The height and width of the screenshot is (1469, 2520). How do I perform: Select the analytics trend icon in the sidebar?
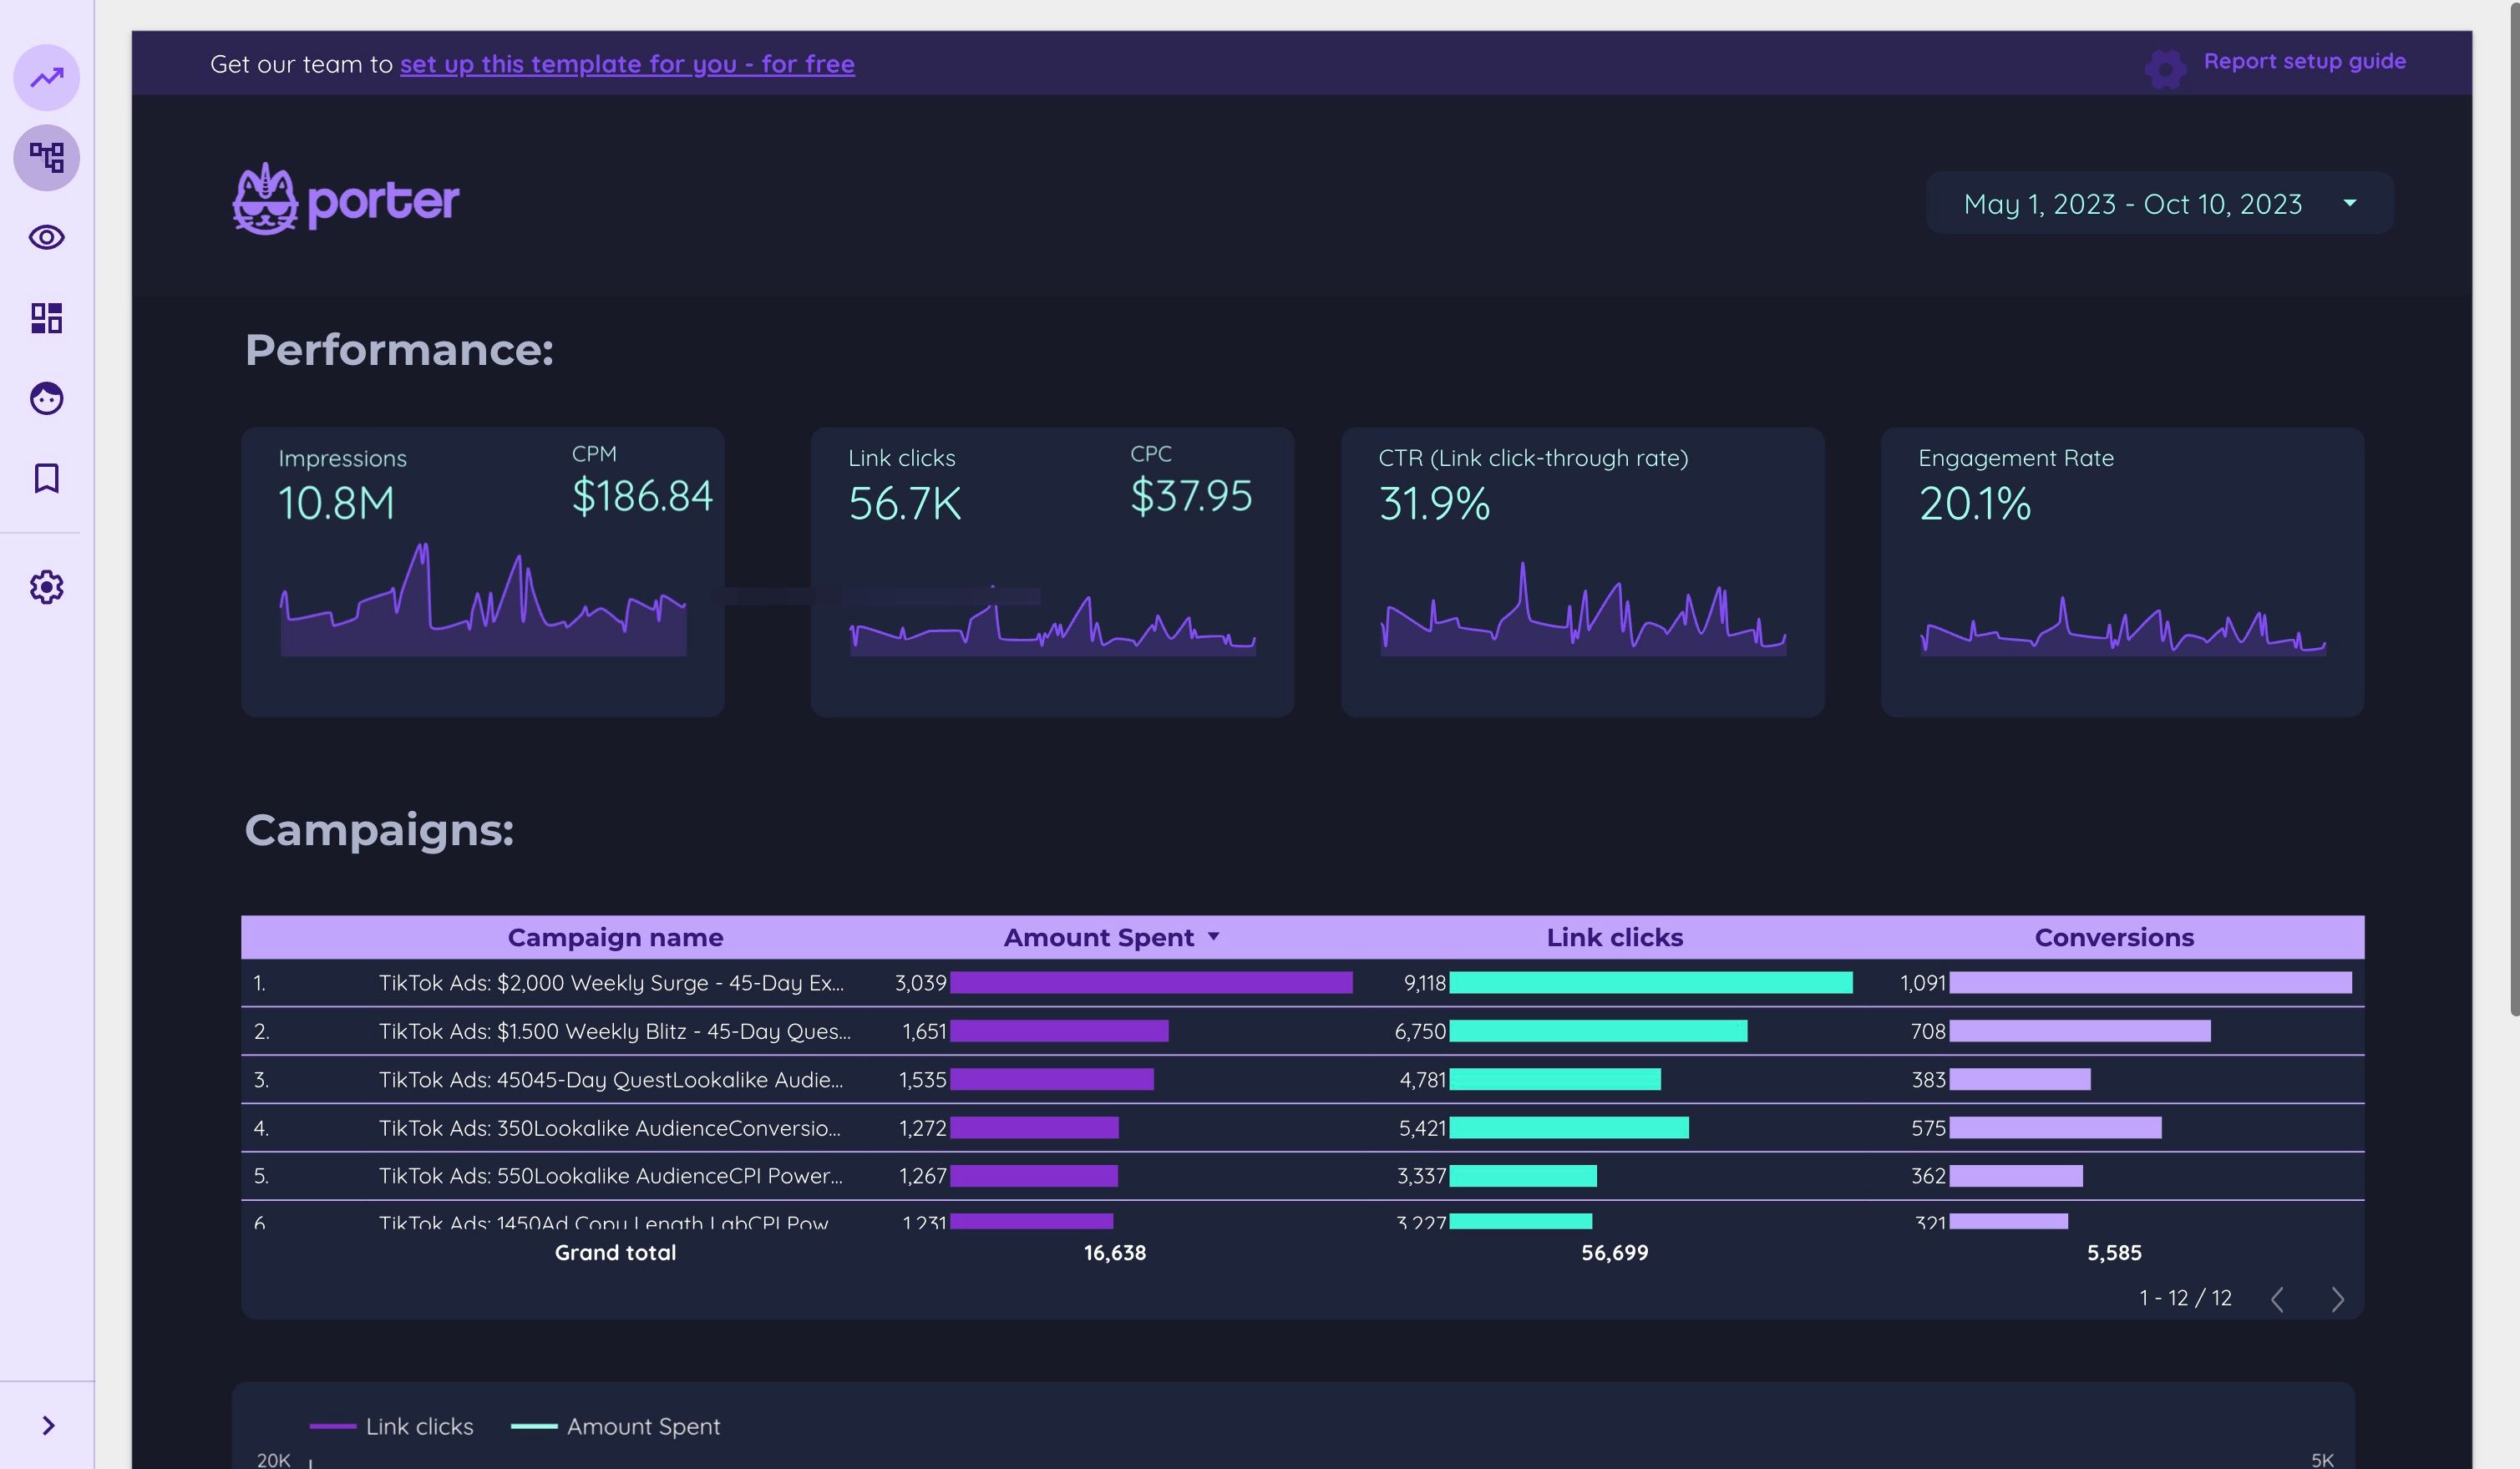pos(46,77)
